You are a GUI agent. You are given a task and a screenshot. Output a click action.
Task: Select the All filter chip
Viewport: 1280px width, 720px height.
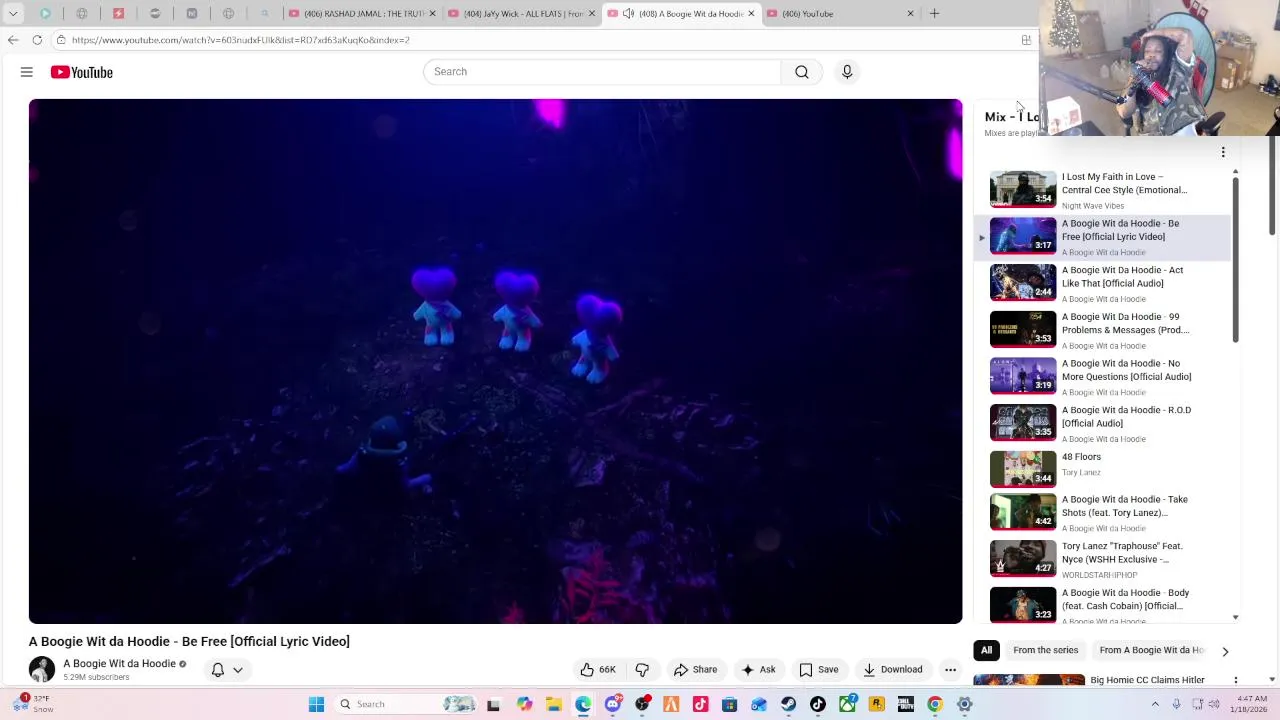(986, 650)
